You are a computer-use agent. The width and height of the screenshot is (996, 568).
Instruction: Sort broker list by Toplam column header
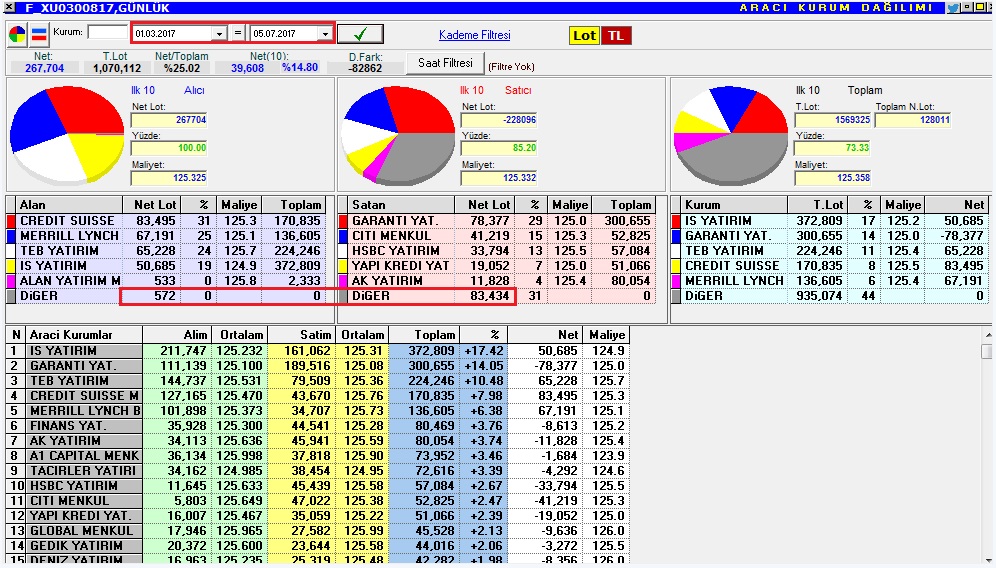click(424, 334)
